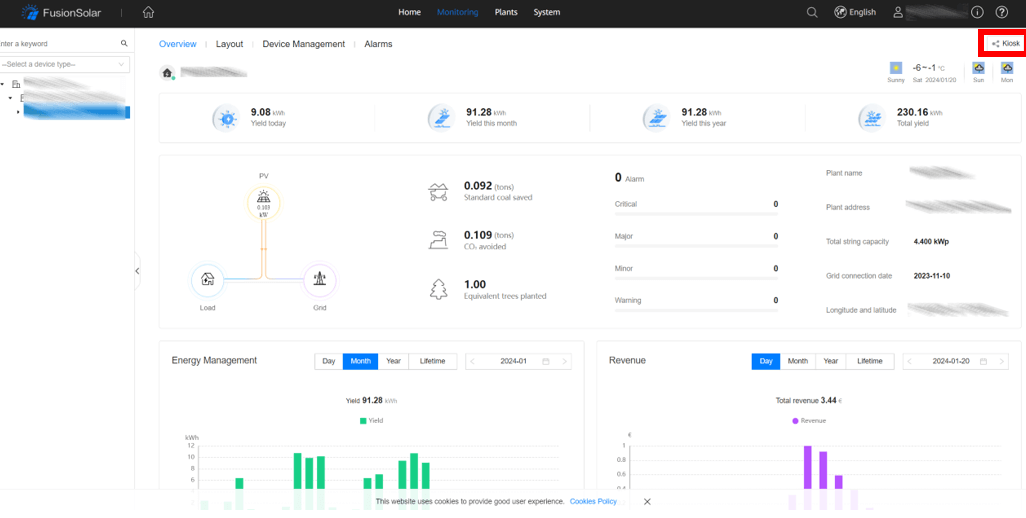Collapse the left sidebar panel handle
The width and height of the screenshot is (1026, 518).
click(137, 270)
